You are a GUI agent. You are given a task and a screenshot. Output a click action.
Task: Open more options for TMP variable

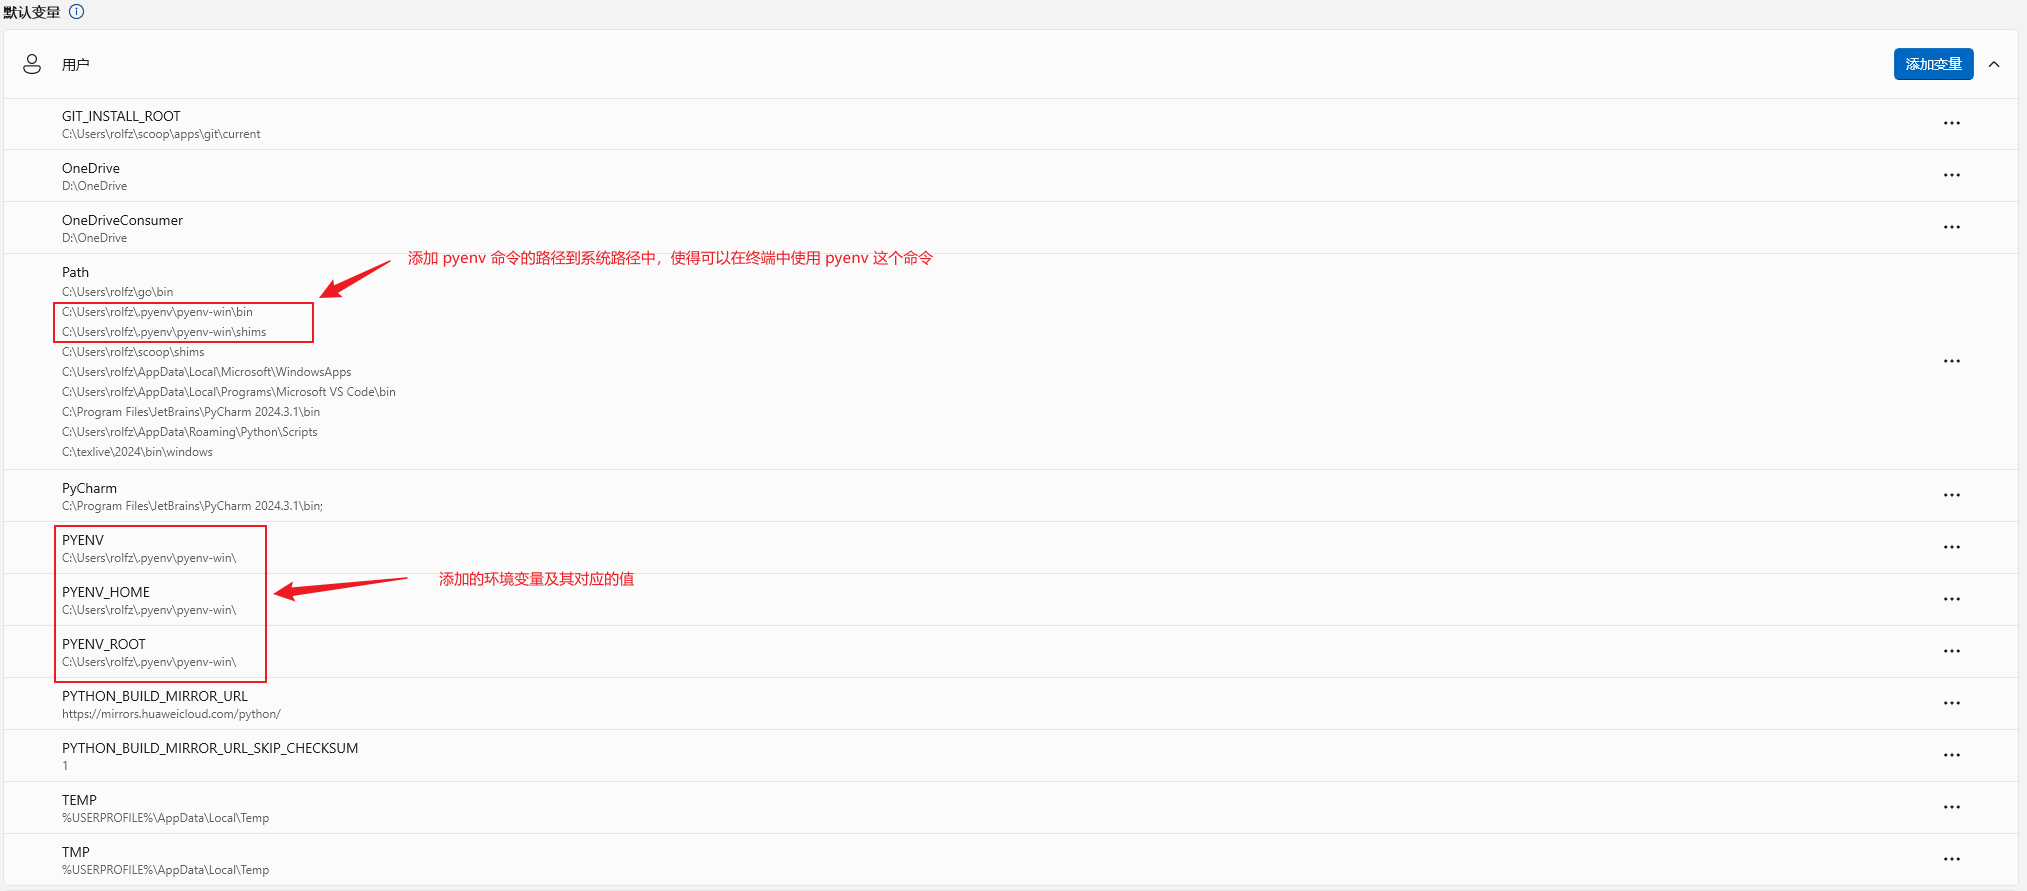pos(1951,859)
